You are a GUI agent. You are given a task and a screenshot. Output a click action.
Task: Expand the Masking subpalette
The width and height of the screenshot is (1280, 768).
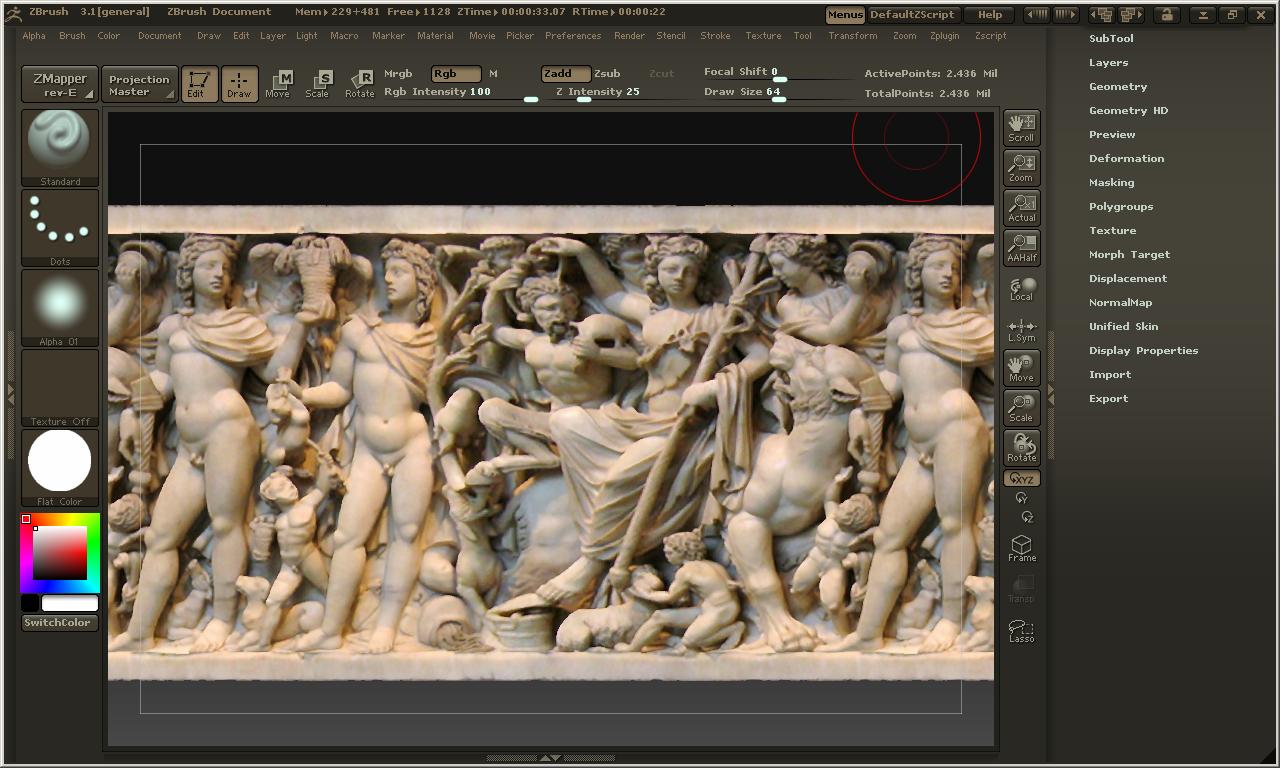(1112, 182)
